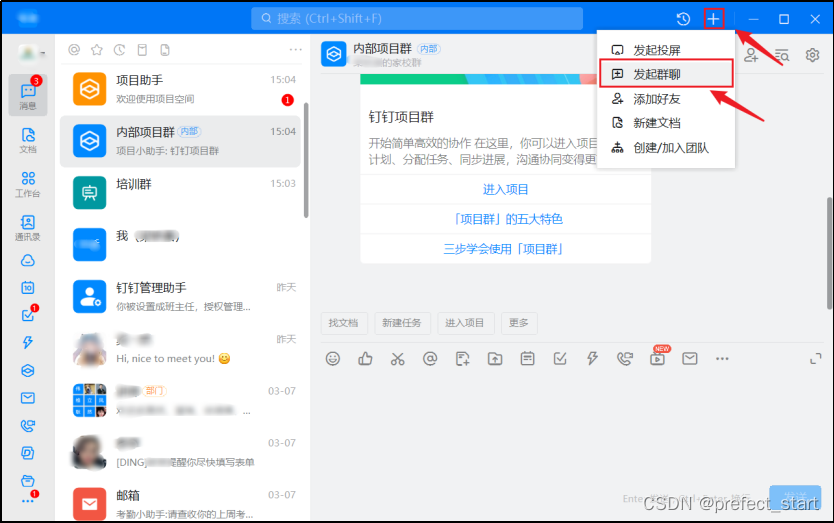Open 项目助手 conversation
This screenshot has width=834, height=523.
pyautogui.click(x=180, y=89)
